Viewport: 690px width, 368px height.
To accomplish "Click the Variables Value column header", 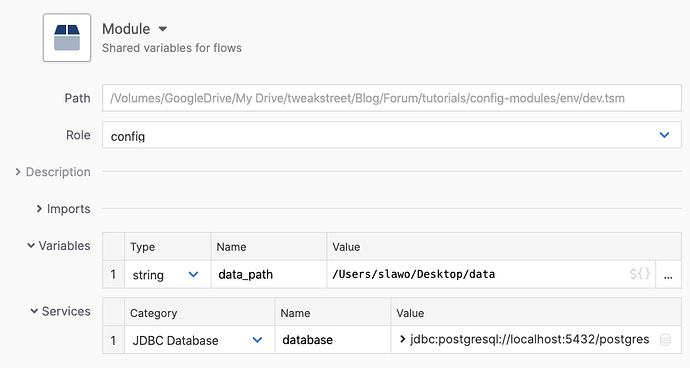I will 504,247.
